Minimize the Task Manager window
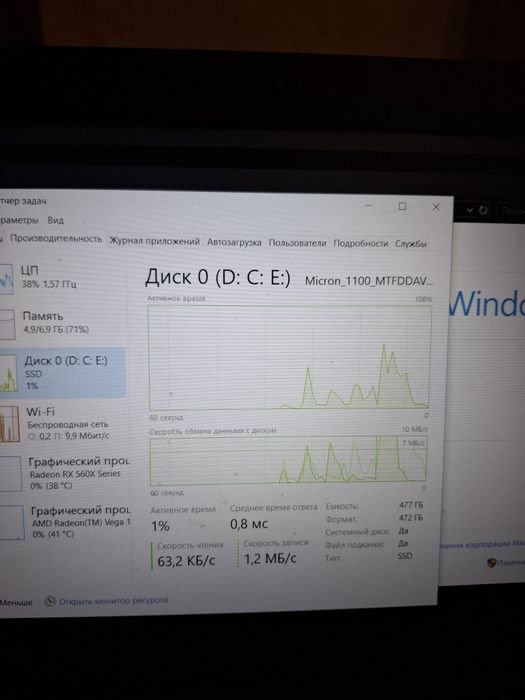 tap(368, 205)
